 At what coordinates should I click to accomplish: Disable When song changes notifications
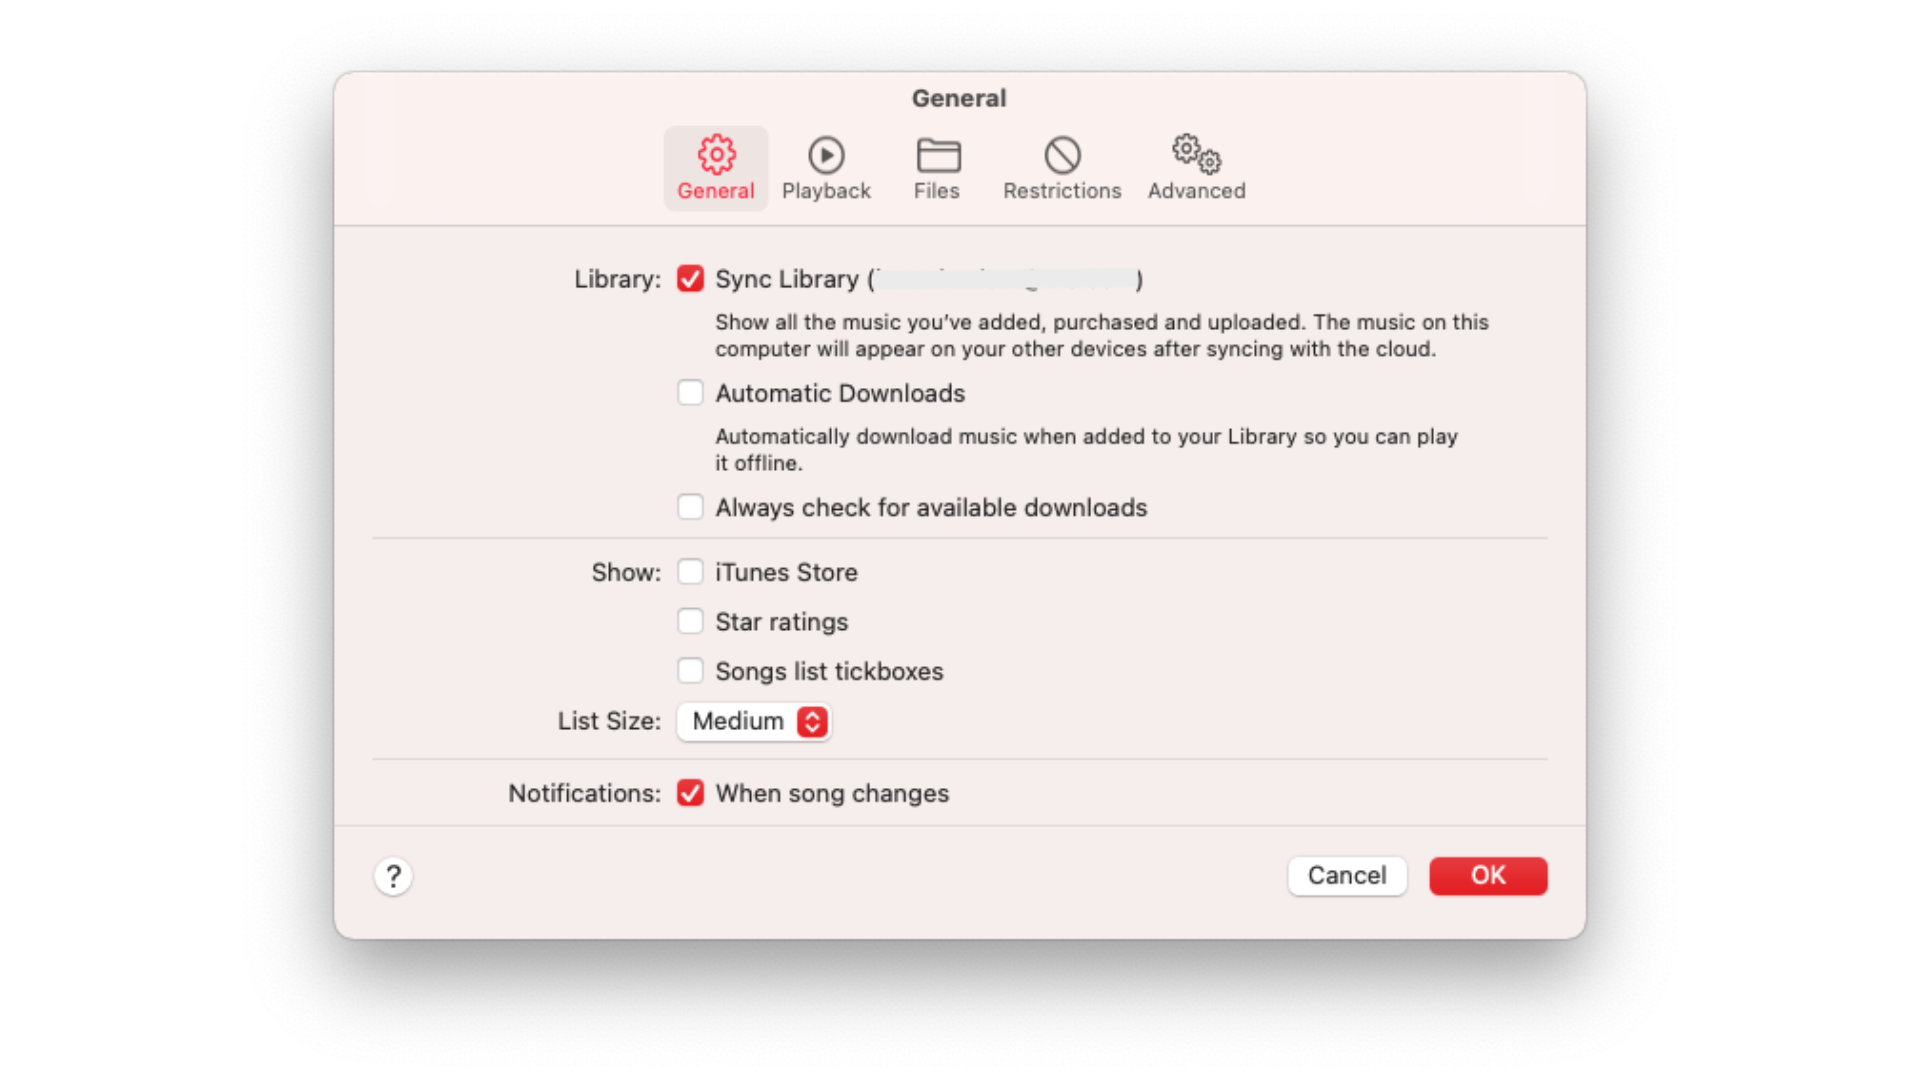coord(690,793)
